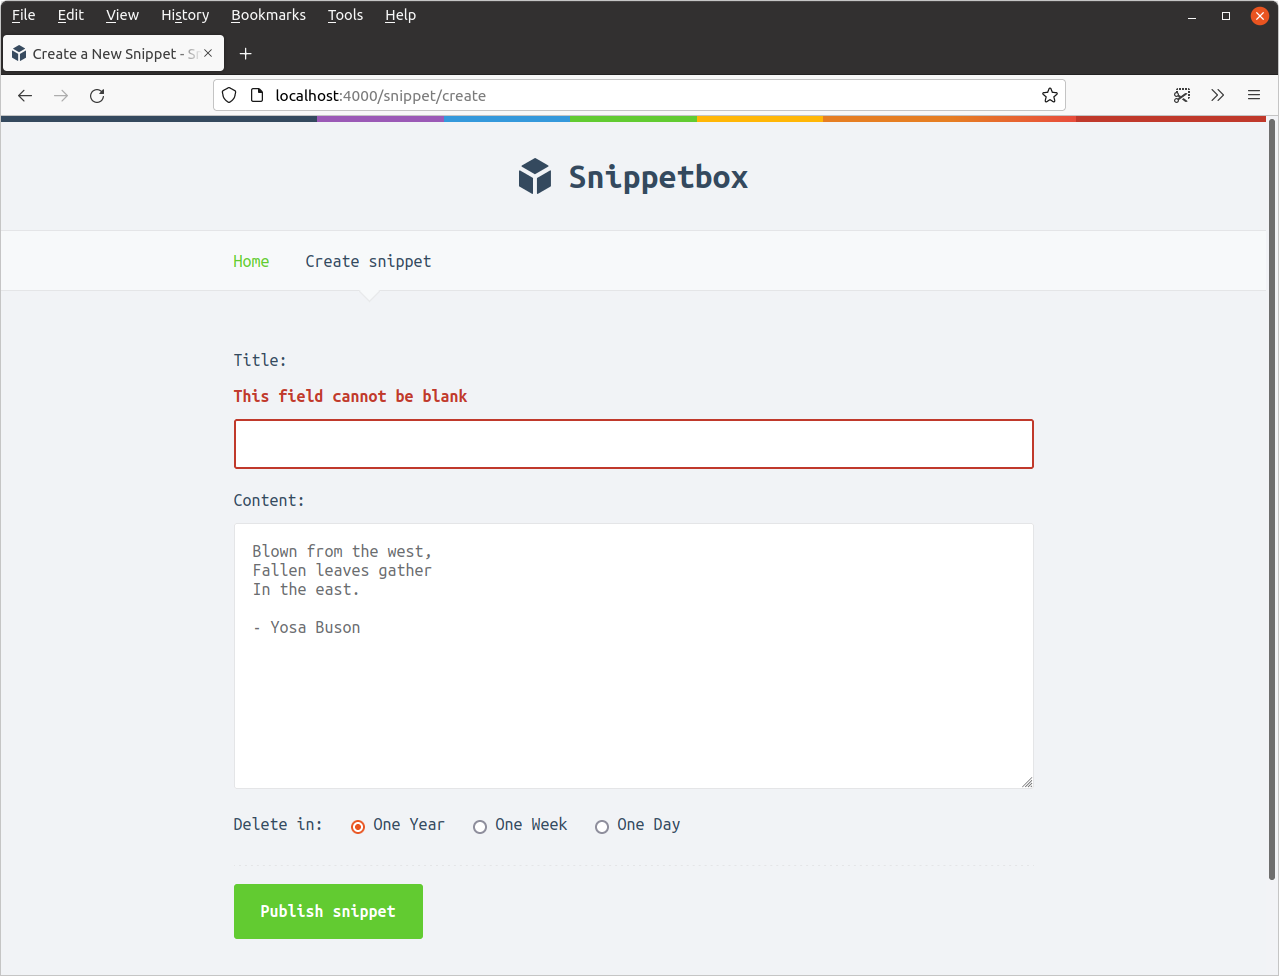Open a new browser tab
The height and width of the screenshot is (976, 1279).
tap(245, 54)
